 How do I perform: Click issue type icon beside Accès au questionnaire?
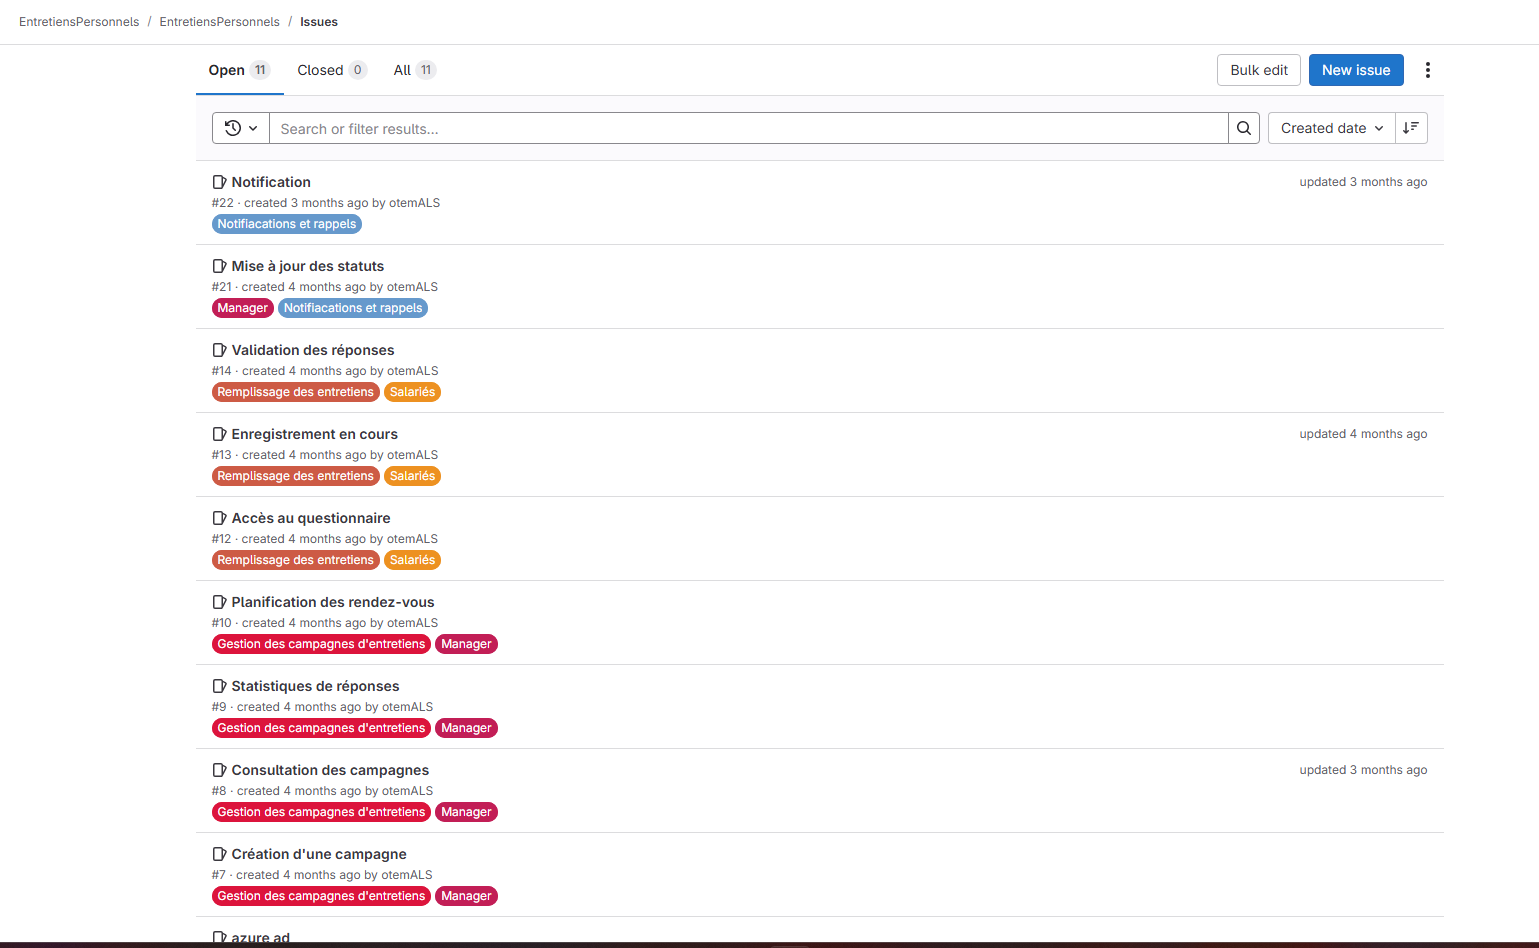click(x=220, y=518)
